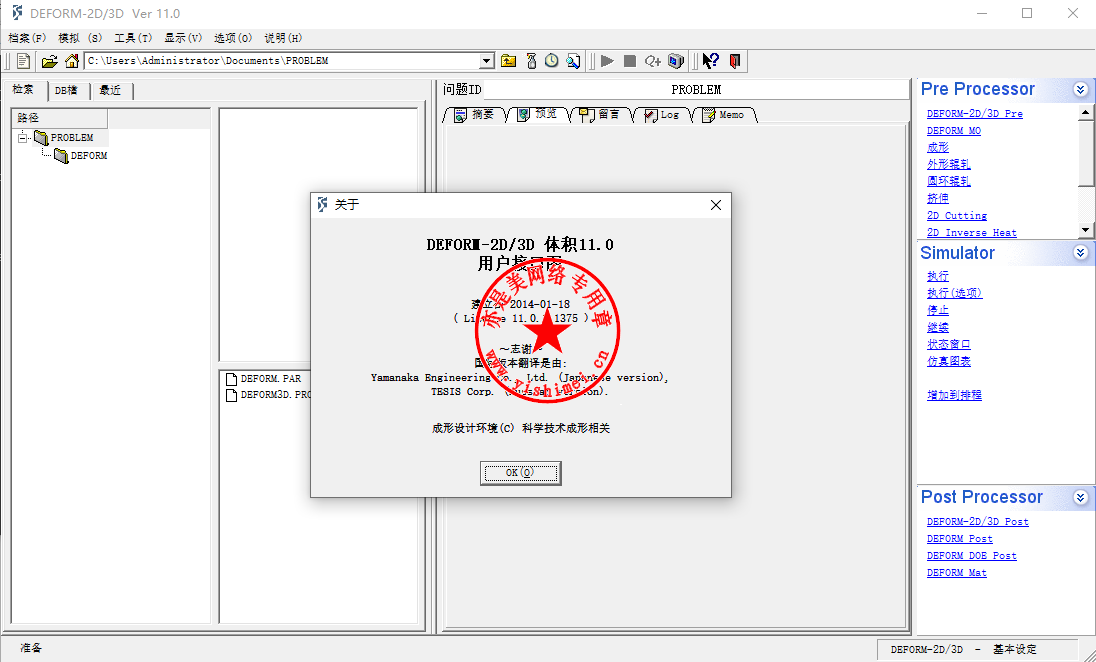Go to home directory via house icon
Screen dimensions: 1096x662
(x=71, y=61)
